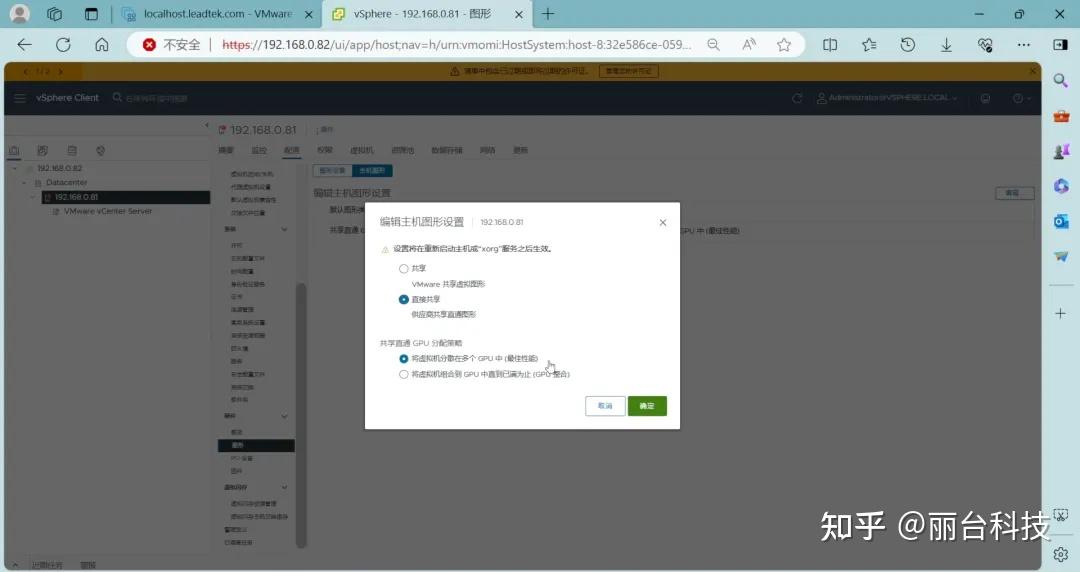Click the license management button in banner
The height and width of the screenshot is (572, 1080).
pos(628,71)
